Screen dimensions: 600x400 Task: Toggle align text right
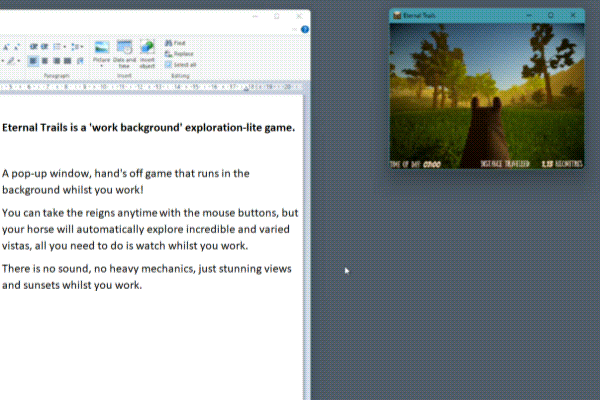[x=57, y=61]
